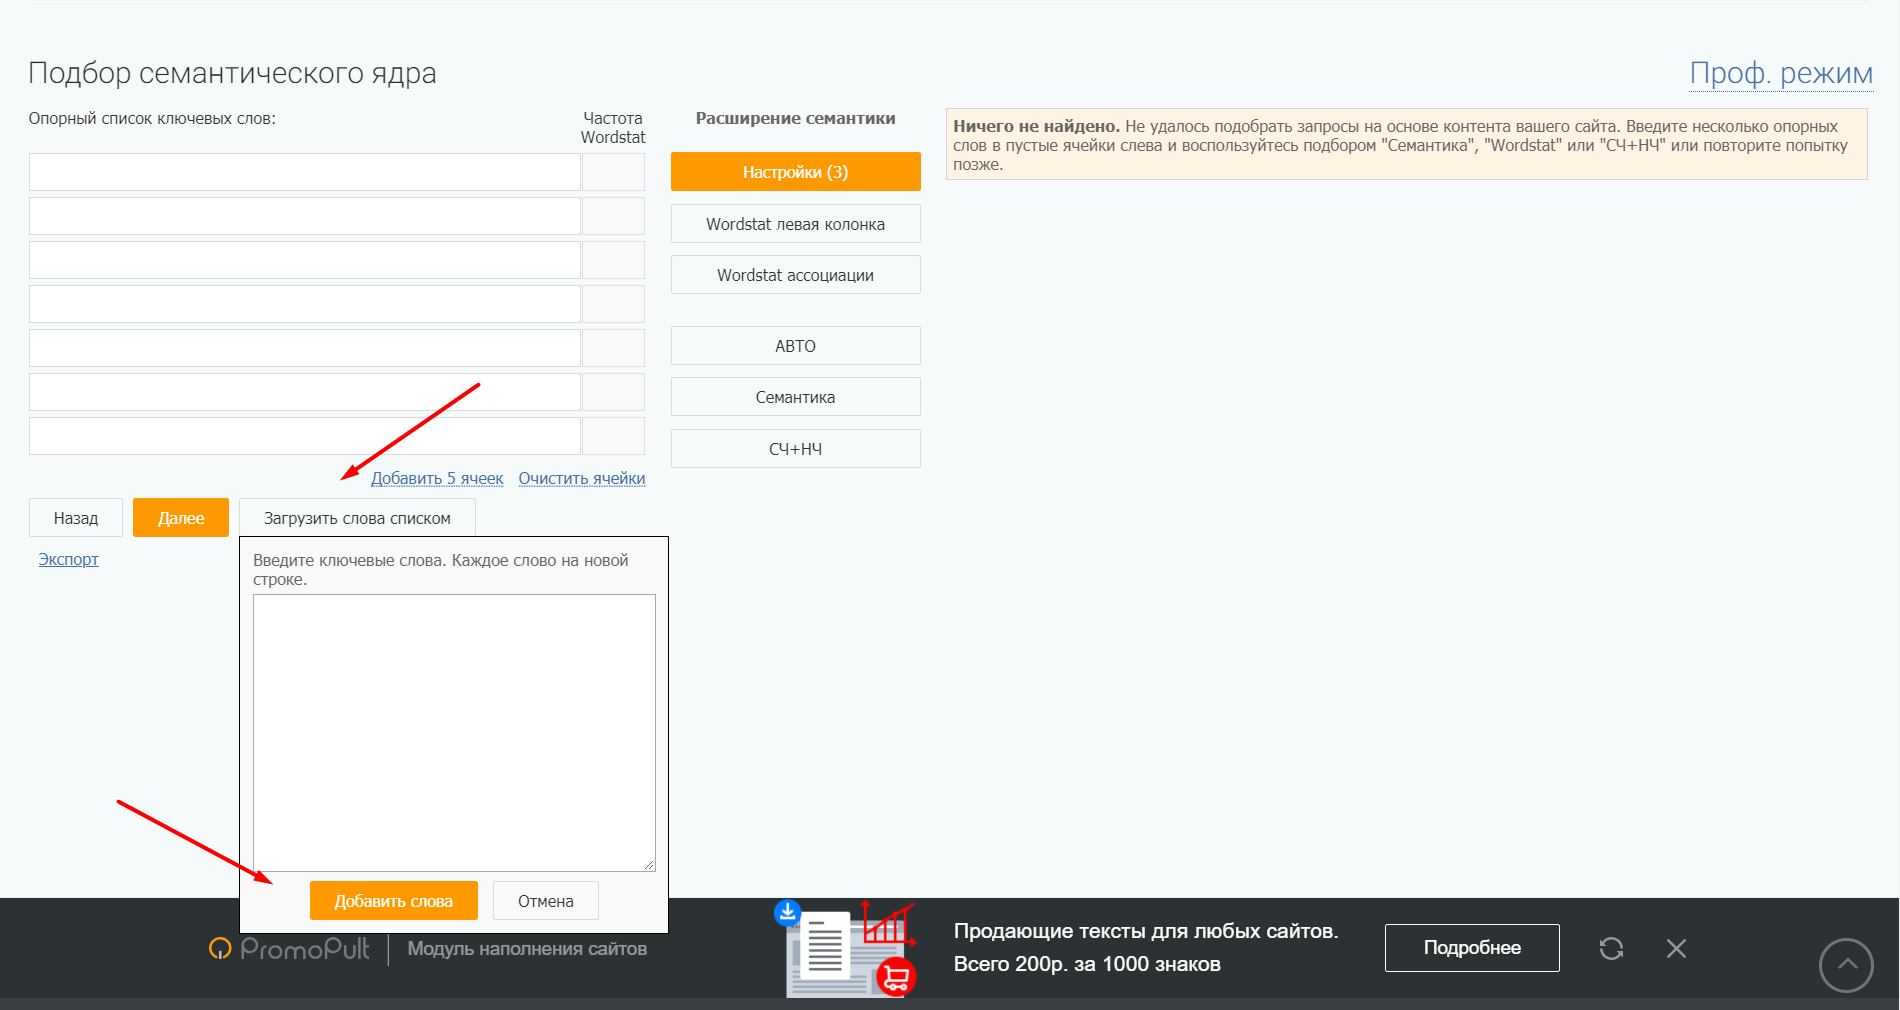Screen dimensions: 1900x1010
Task: Open the Загрузить слова списком tab
Action: click(x=357, y=518)
